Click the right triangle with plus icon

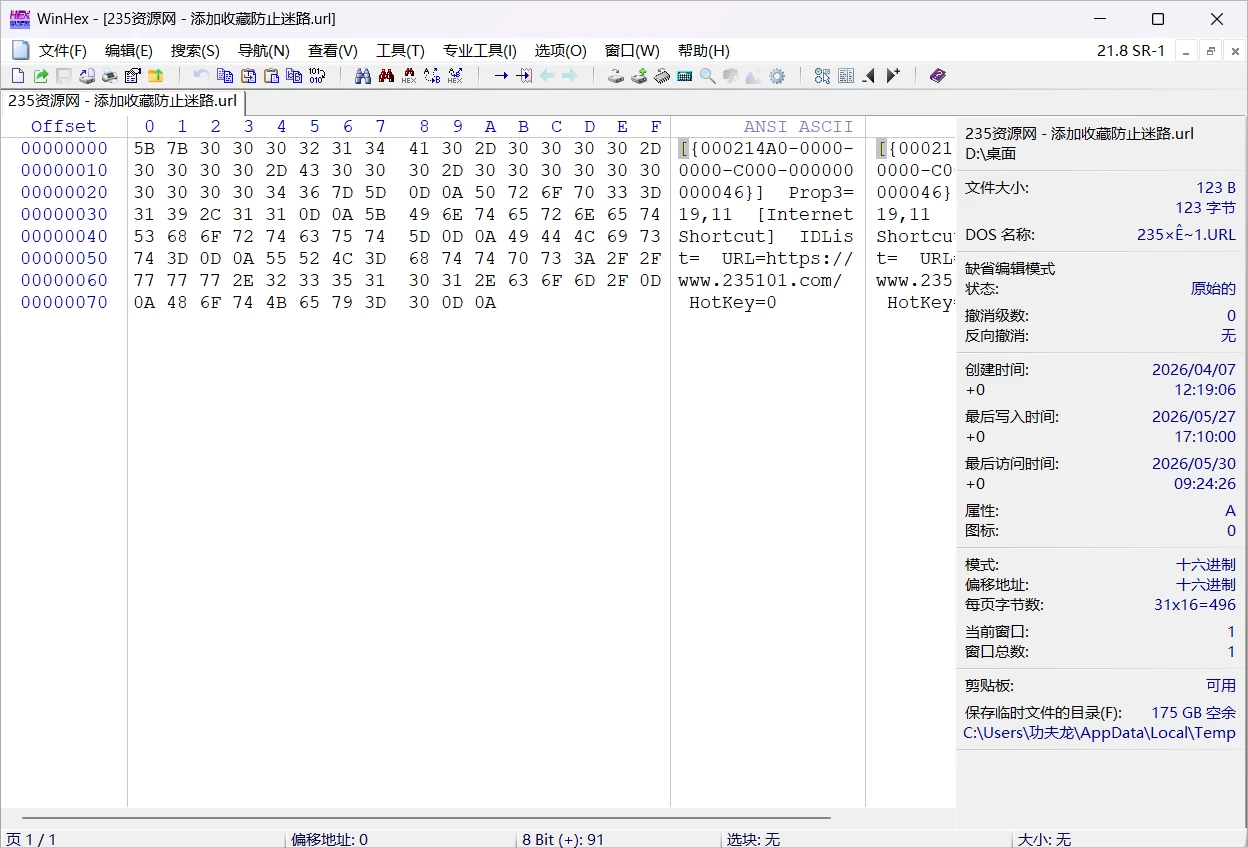pos(893,76)
